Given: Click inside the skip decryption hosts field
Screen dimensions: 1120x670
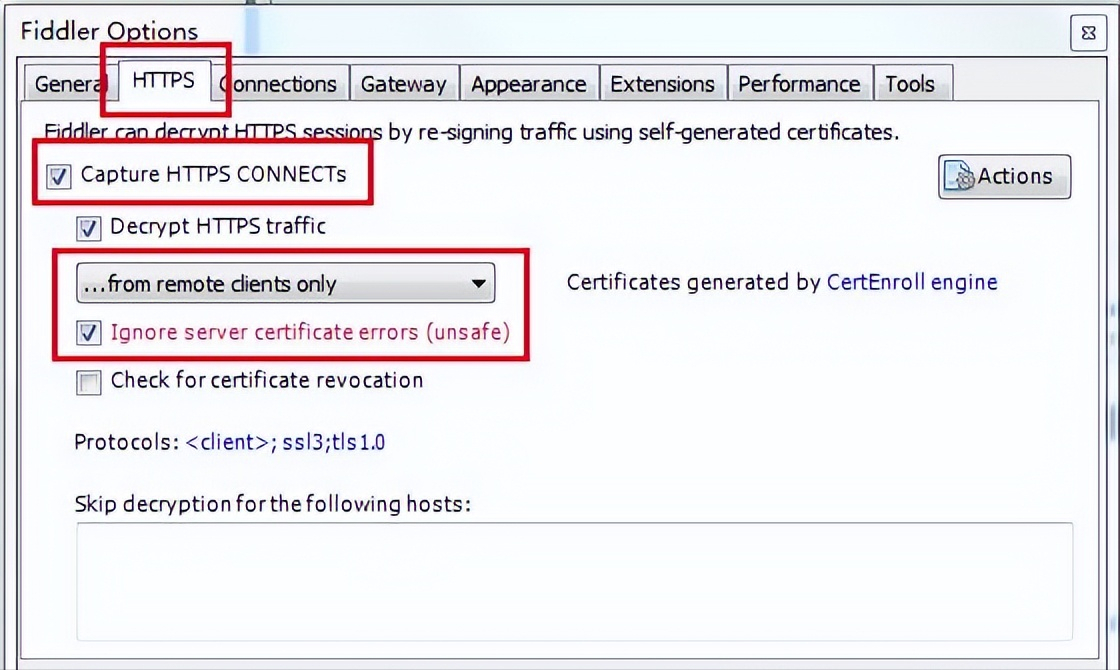Looking at the screenshot, I should pyautogui.click(x=574, y=581).
